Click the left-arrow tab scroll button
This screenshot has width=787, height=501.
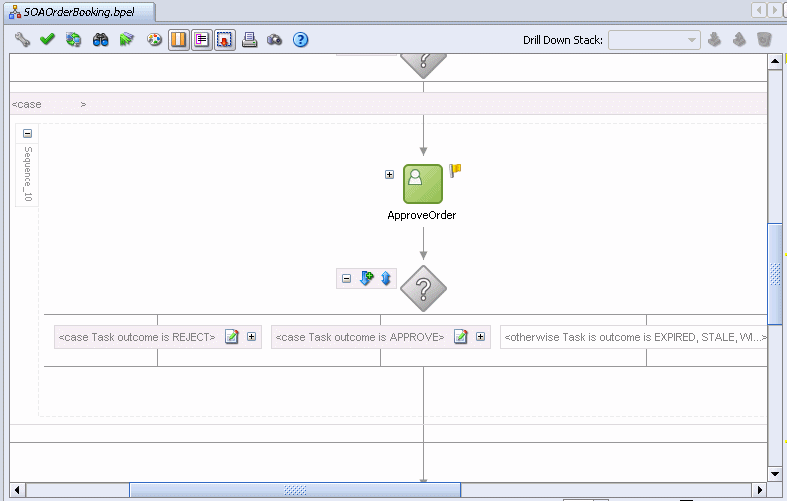[759, 10]
